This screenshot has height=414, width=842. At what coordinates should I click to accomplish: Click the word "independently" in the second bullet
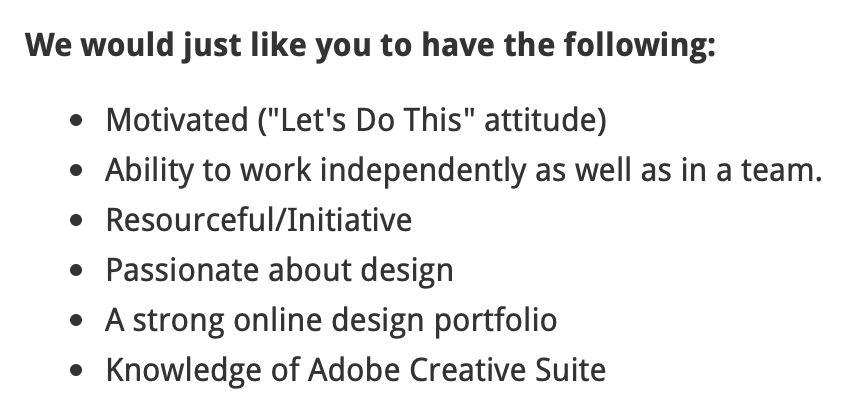coord(423,172)
